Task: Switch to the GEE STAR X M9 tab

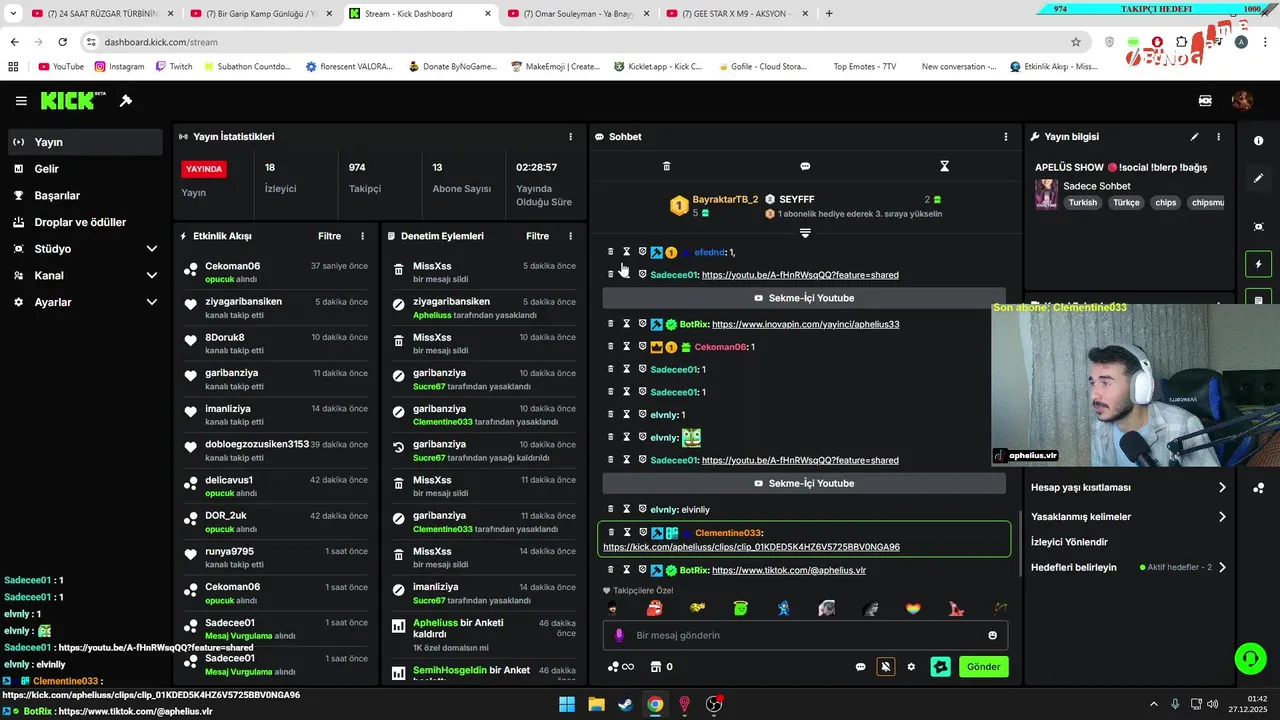Action: [737, 14]
